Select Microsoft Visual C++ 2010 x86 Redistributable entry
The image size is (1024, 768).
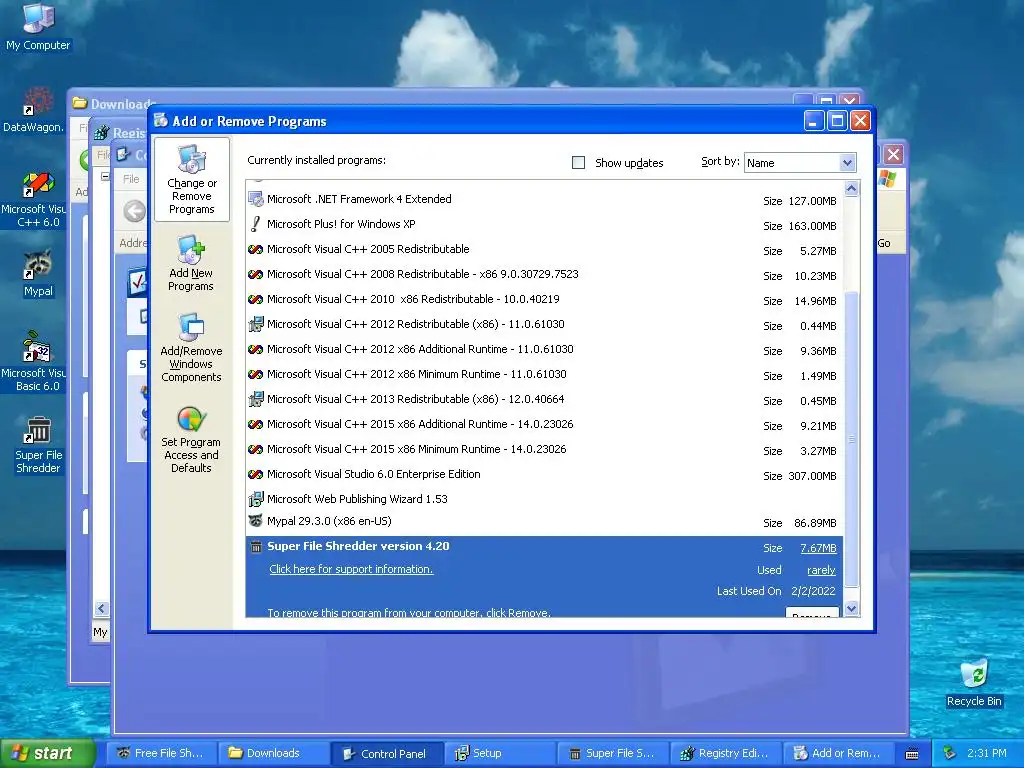pos(543,300)
